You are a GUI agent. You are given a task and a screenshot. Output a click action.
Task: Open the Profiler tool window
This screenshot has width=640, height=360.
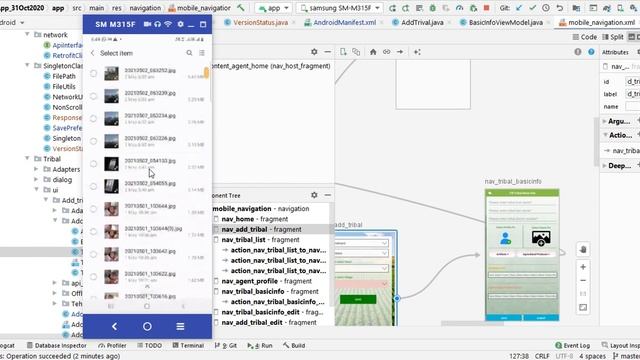112,345
